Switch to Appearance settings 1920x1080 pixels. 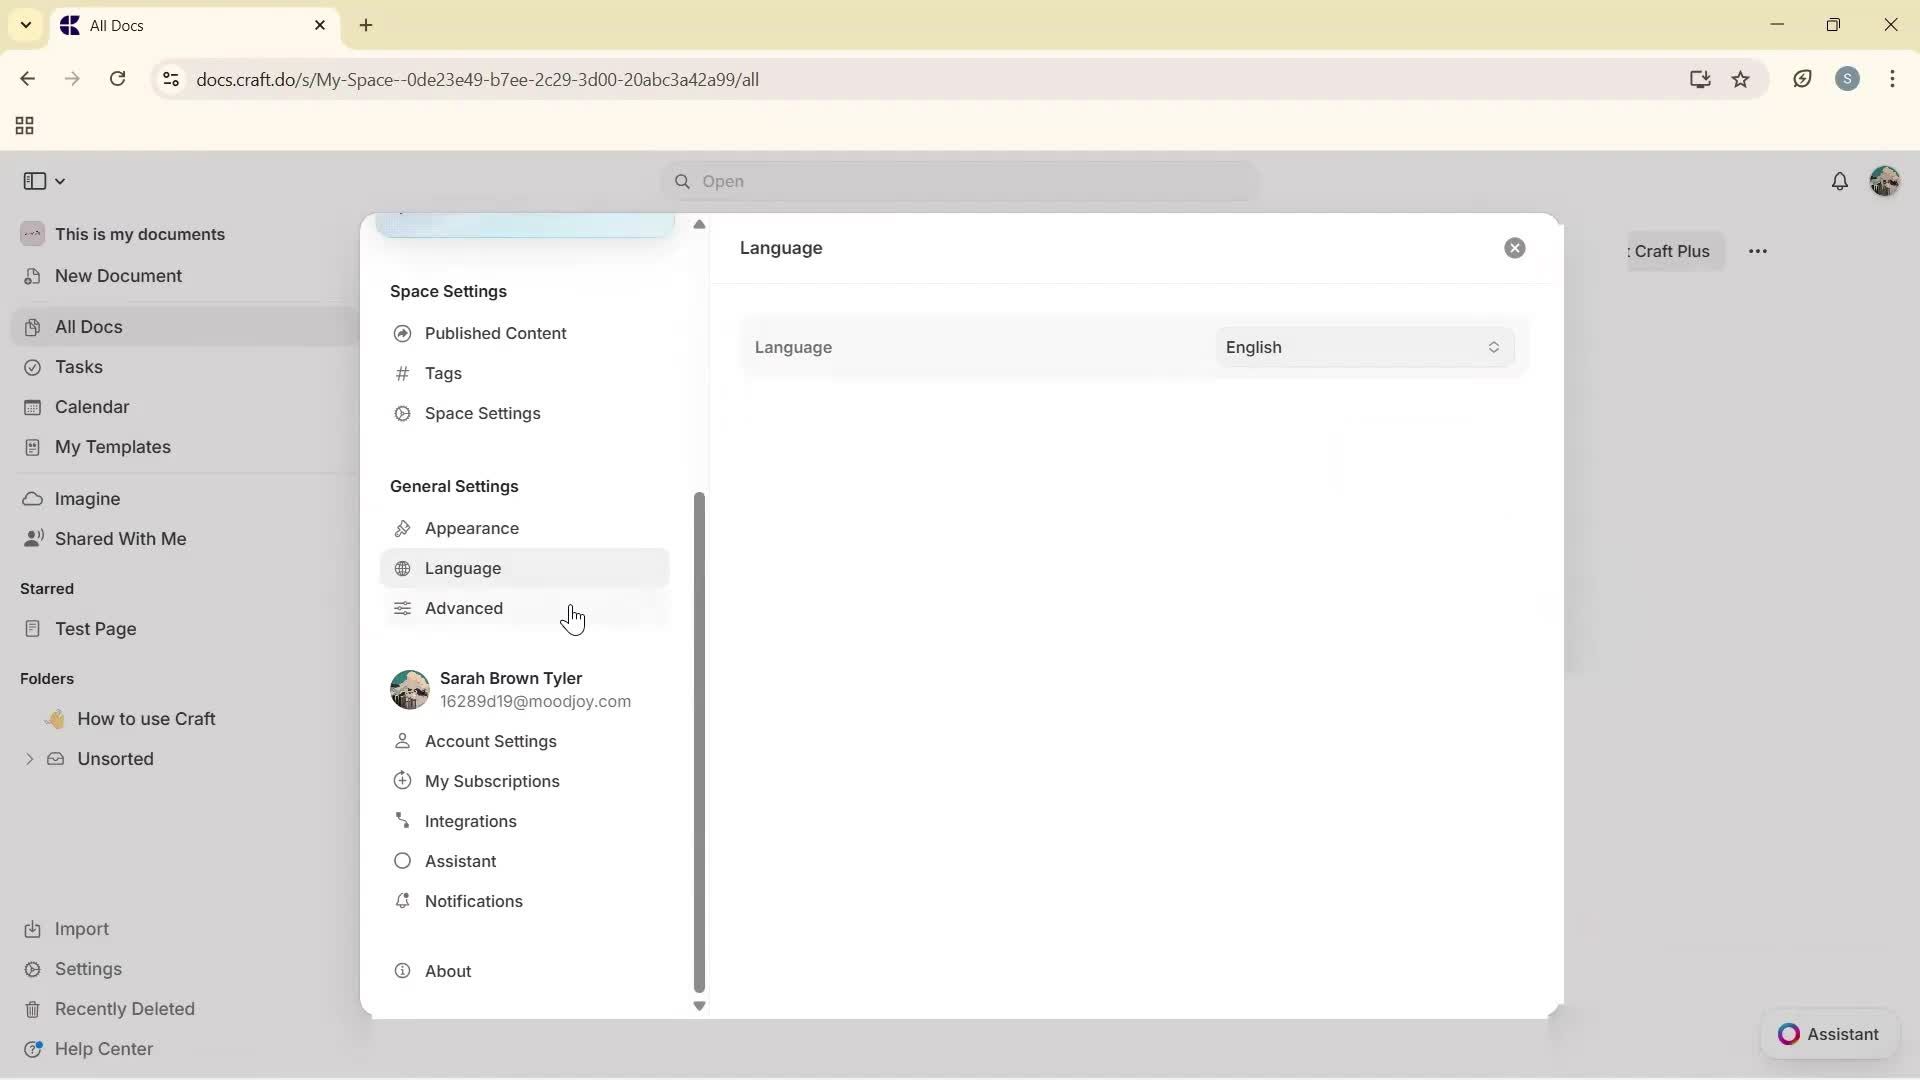469,528
